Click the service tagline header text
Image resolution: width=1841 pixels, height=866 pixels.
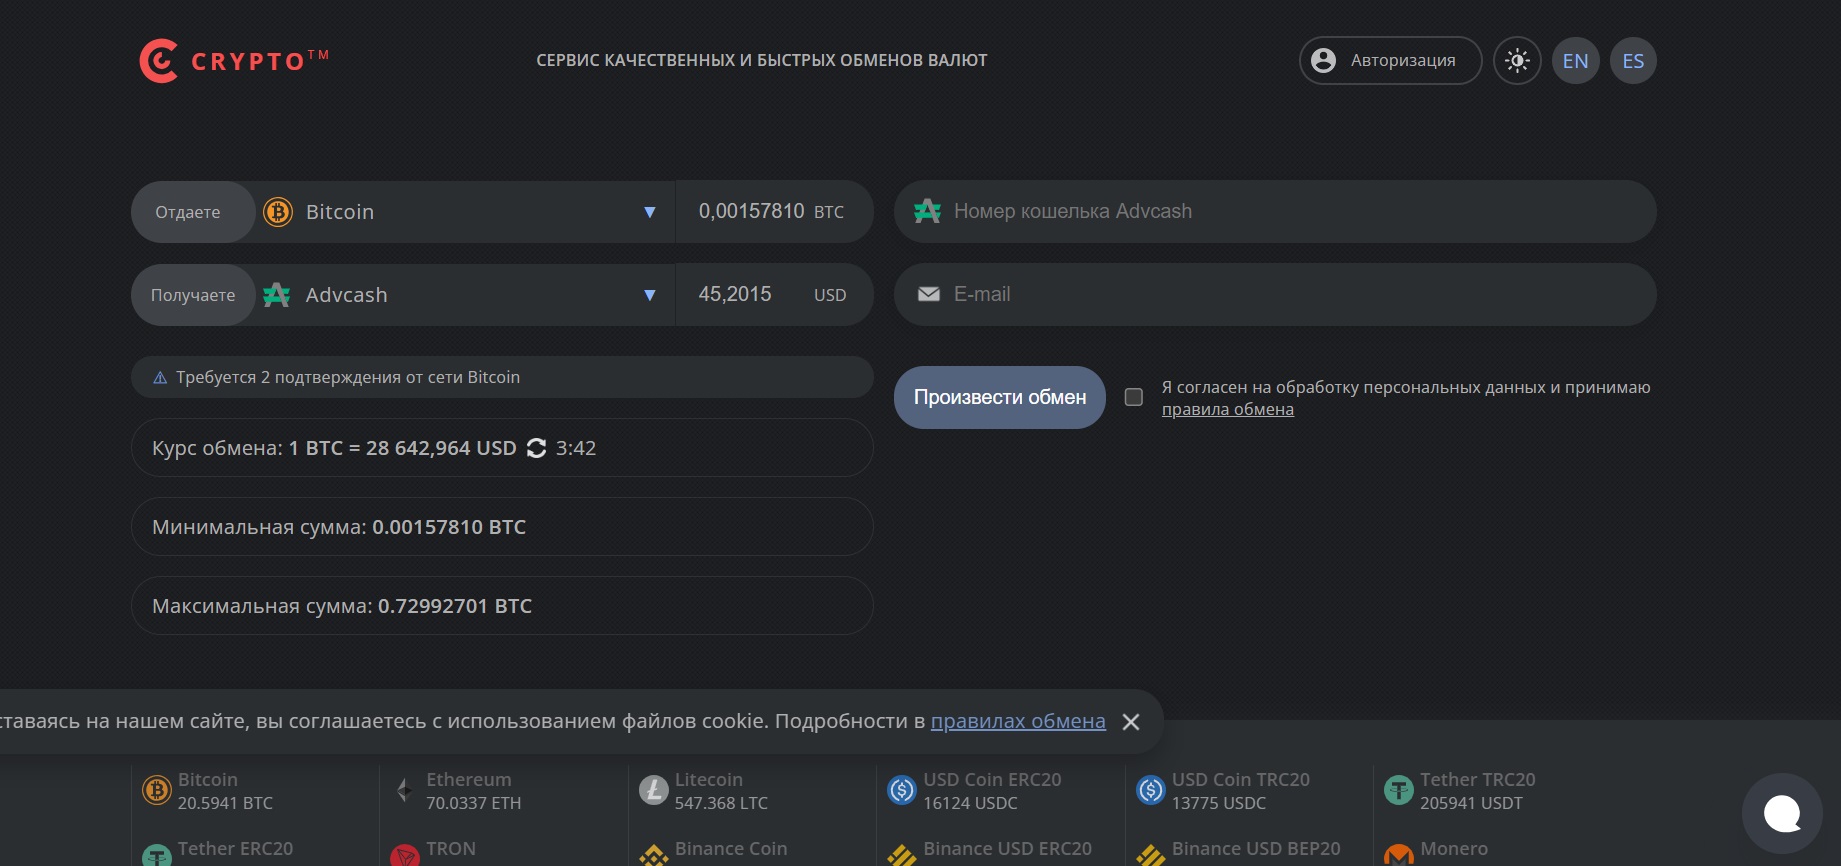pos(762,60)
